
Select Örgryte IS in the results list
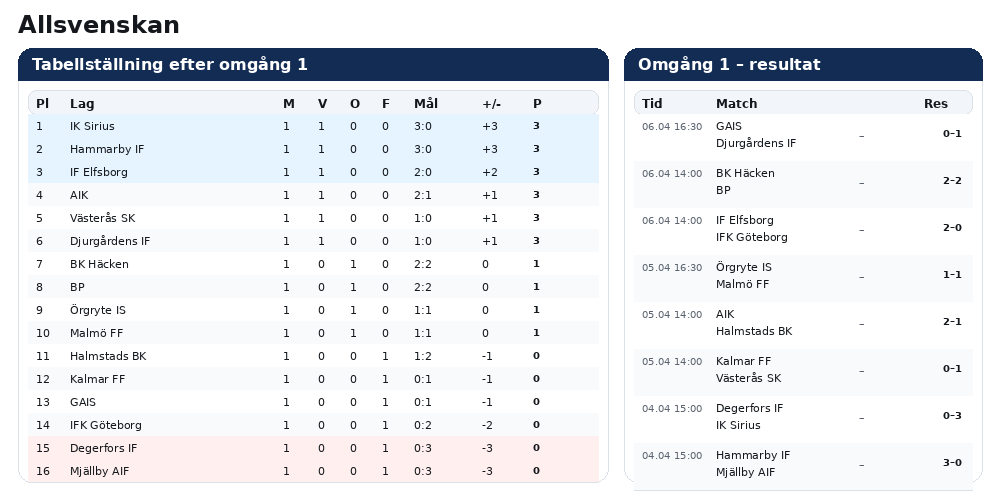coord(743,267)
